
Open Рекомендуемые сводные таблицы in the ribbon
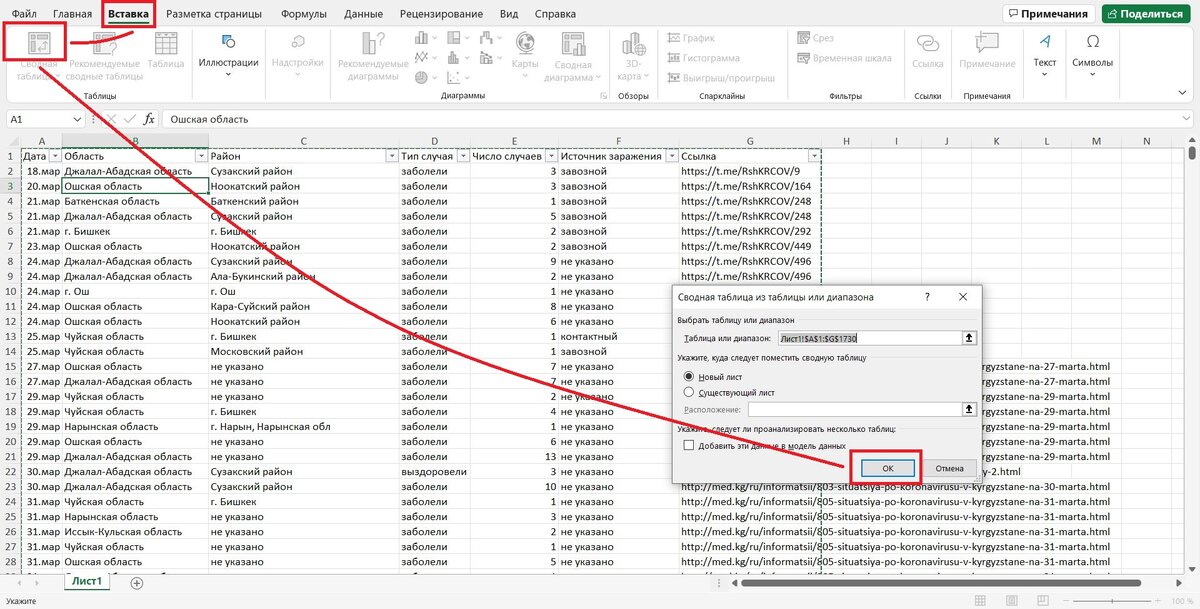point(106,57)
